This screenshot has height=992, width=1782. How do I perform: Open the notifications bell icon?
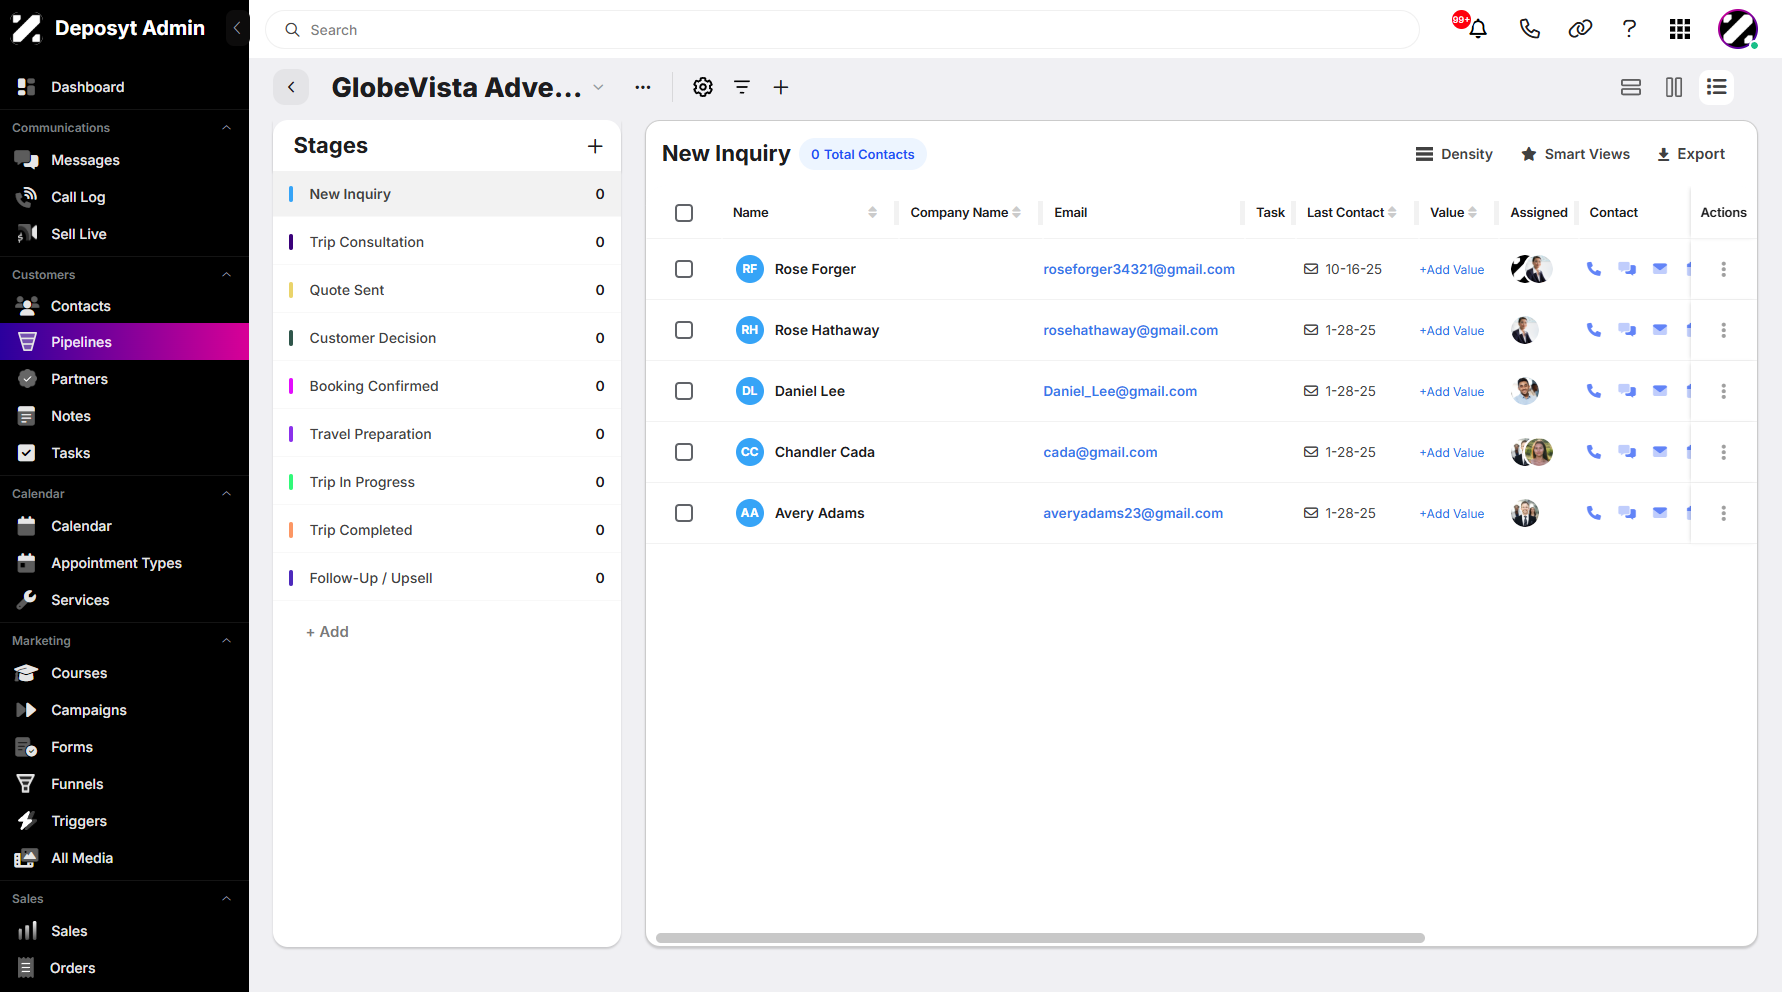[1477, 29]
